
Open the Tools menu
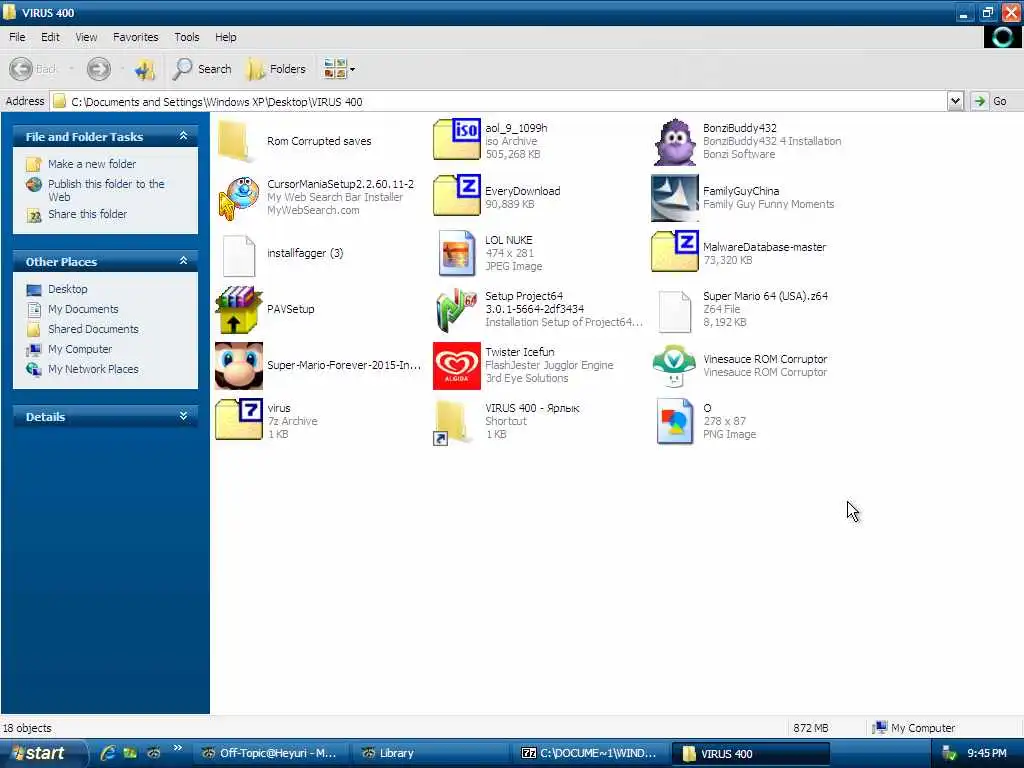coord(187,37)
